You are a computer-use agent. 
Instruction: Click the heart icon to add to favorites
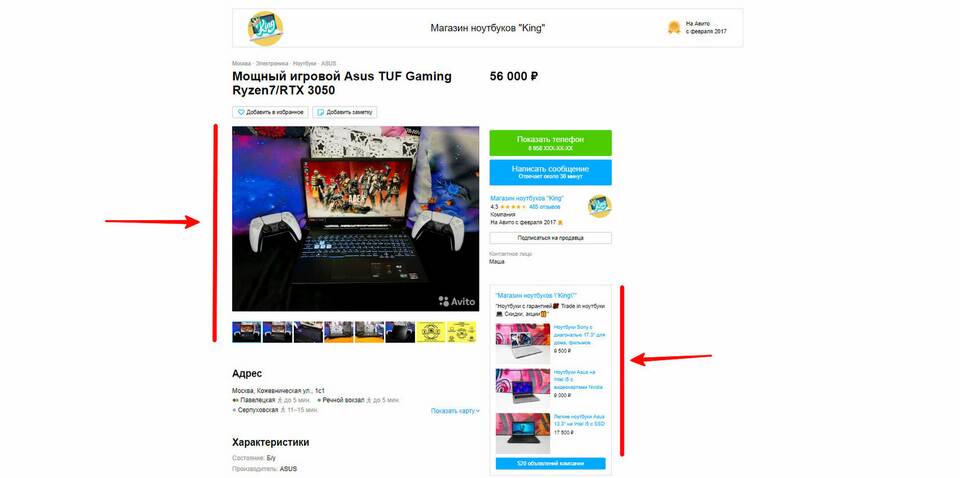pyautogui.click(x=241, y=112)
